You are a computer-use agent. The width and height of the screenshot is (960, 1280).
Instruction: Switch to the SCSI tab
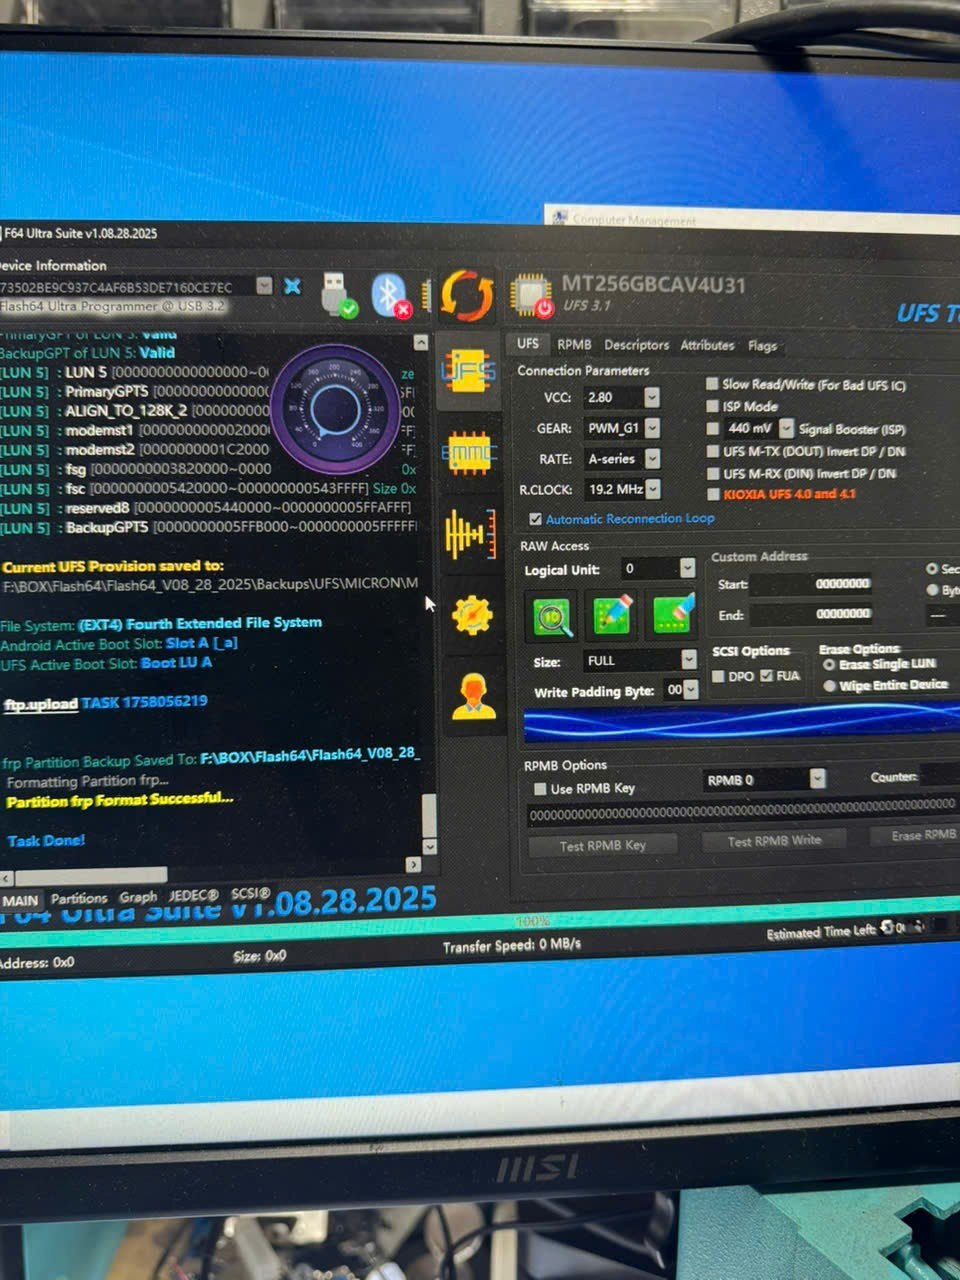click(x=251, y=893)
